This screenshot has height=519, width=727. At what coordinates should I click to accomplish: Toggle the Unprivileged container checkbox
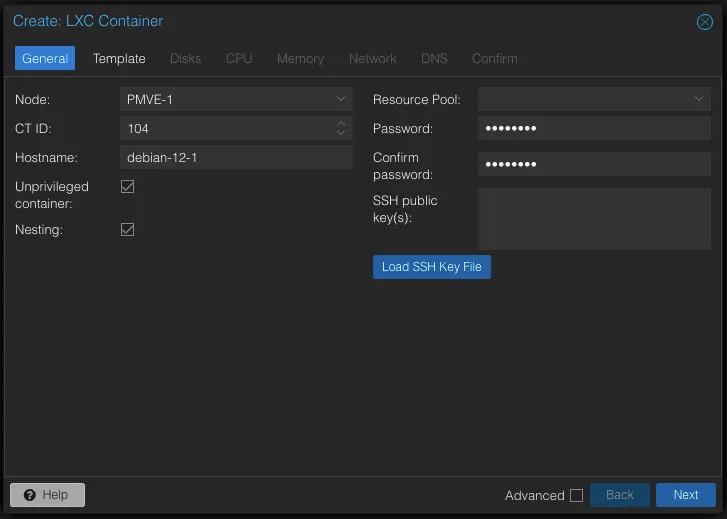(x=128, y=186)
